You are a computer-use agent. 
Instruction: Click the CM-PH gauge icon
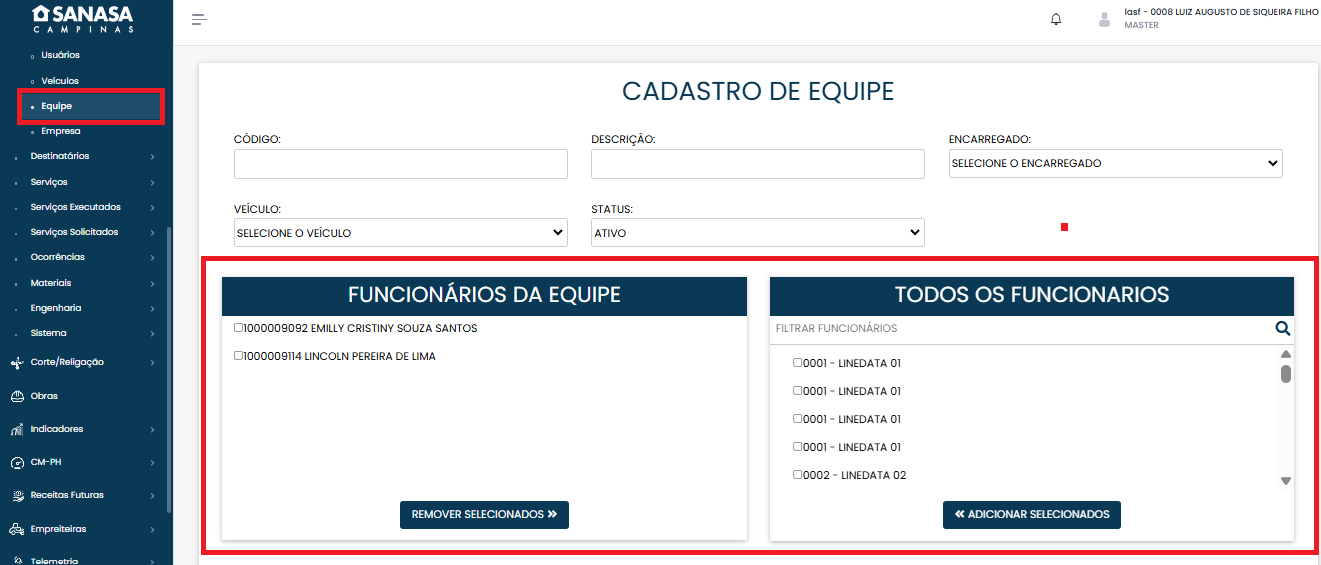point(17,463)
